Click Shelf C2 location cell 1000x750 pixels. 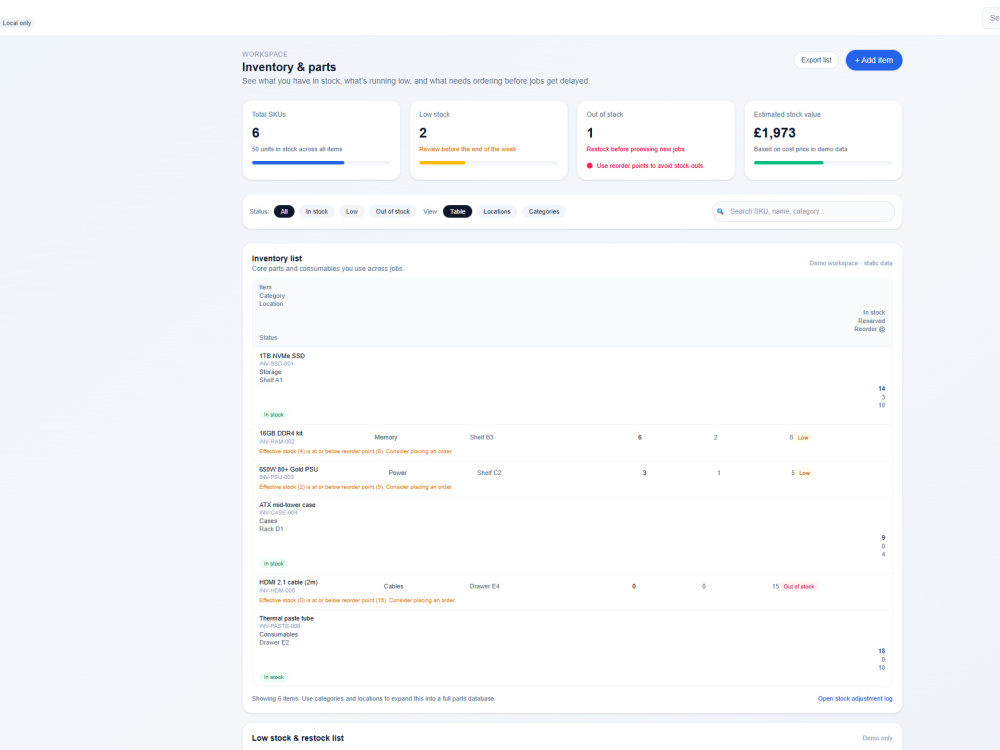(489, 473)
